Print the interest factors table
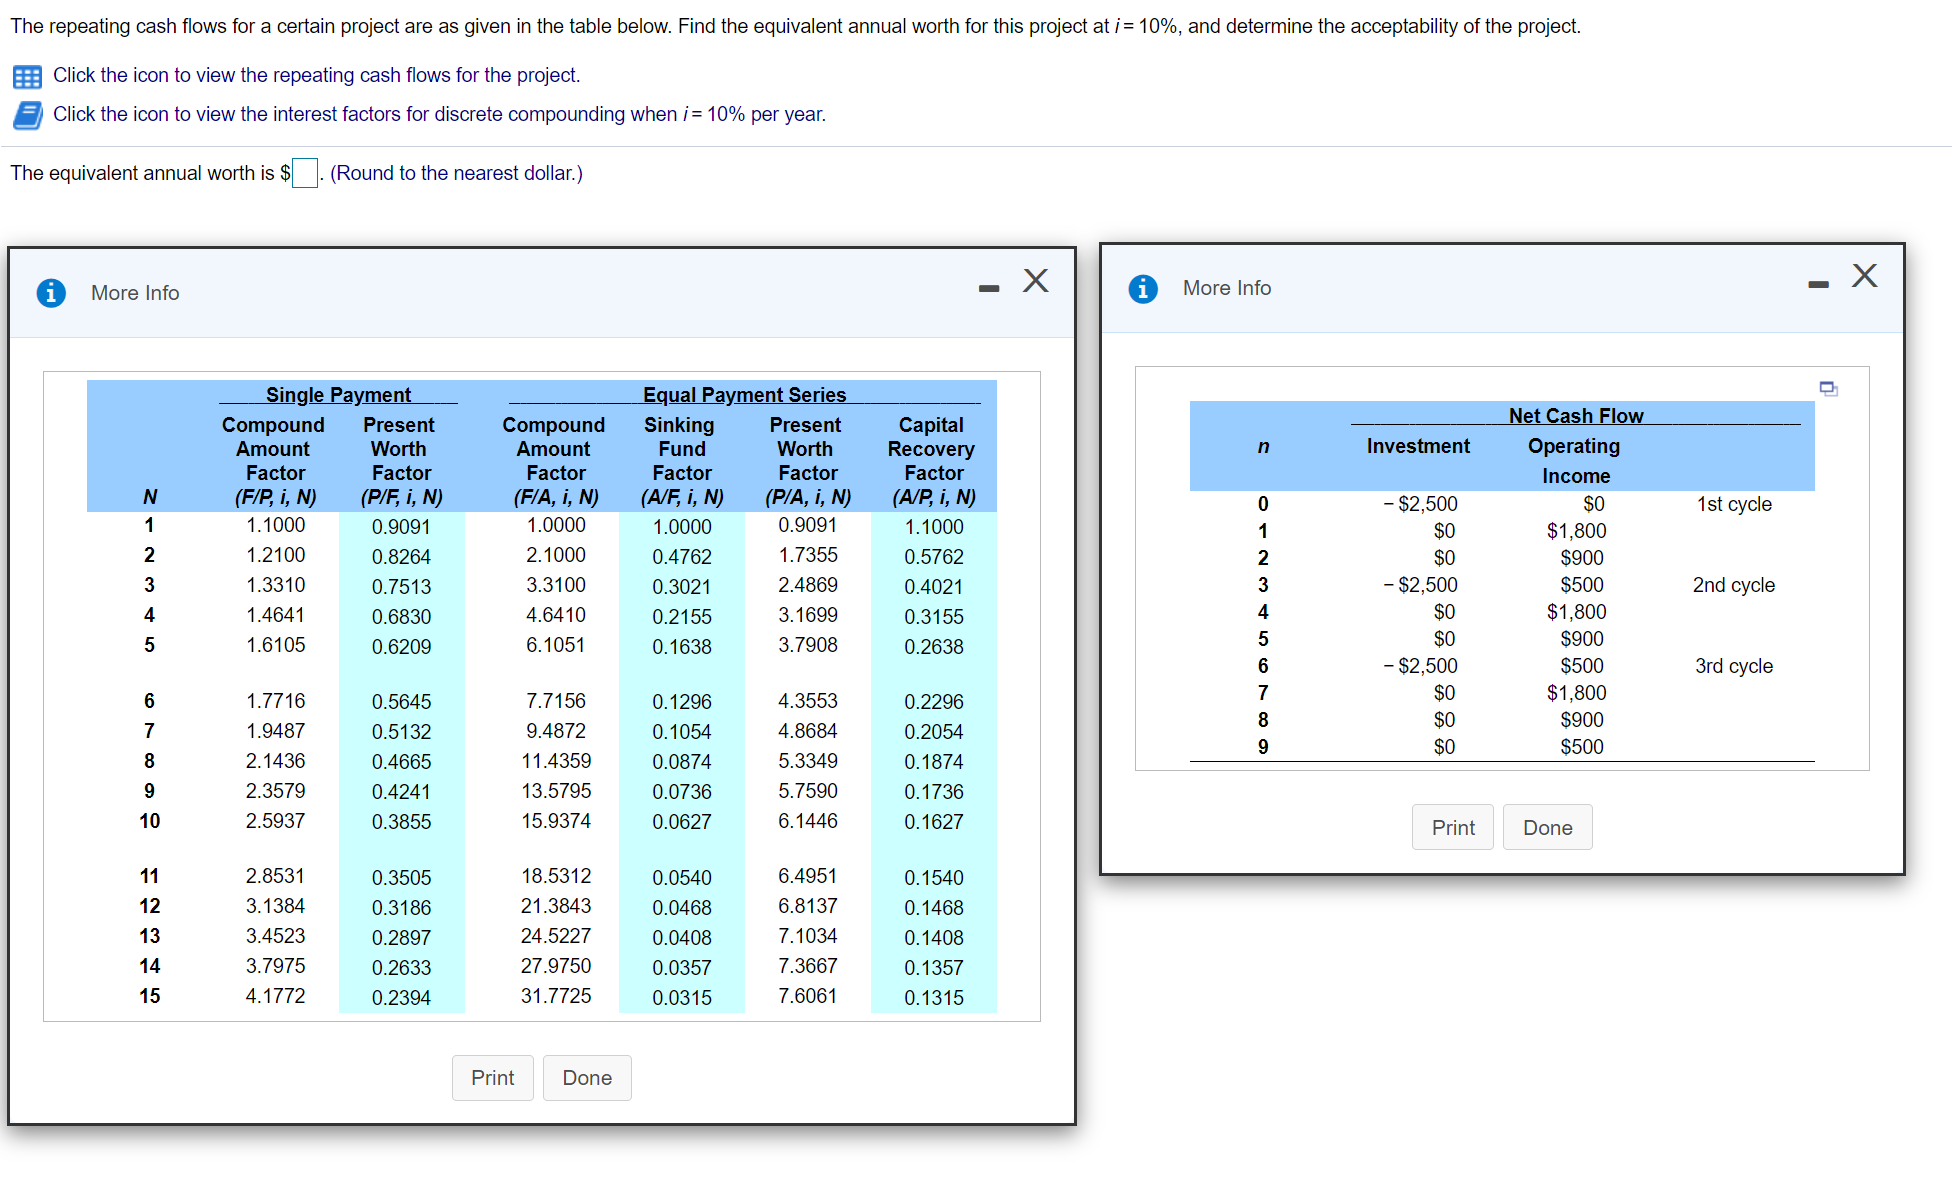The image size is (1952, 1198). point(492,1078)
